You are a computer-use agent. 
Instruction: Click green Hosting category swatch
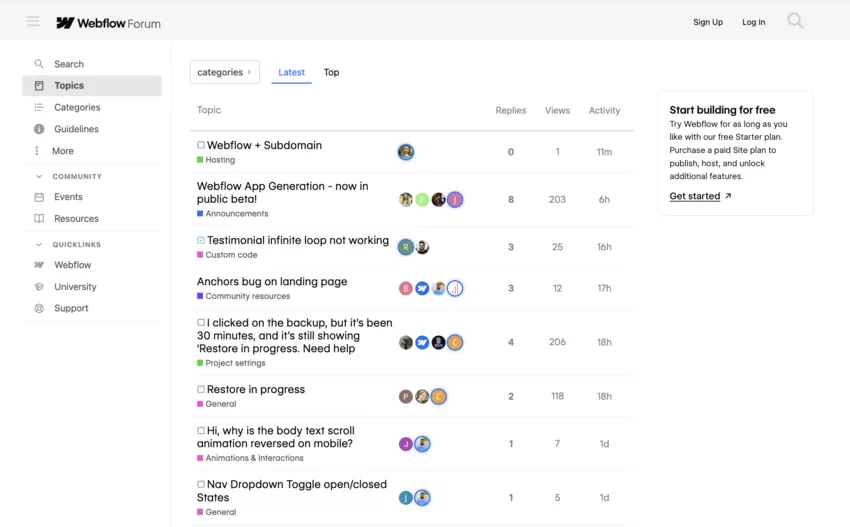click(200, 160)
